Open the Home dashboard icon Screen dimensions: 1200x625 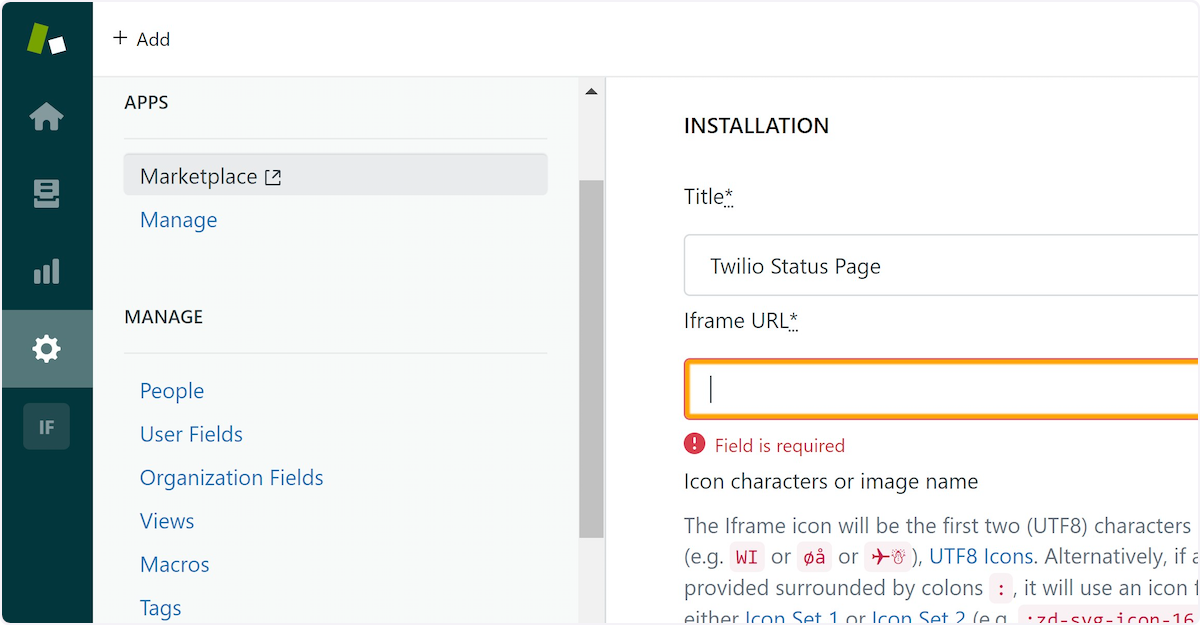tap(46, 117)
